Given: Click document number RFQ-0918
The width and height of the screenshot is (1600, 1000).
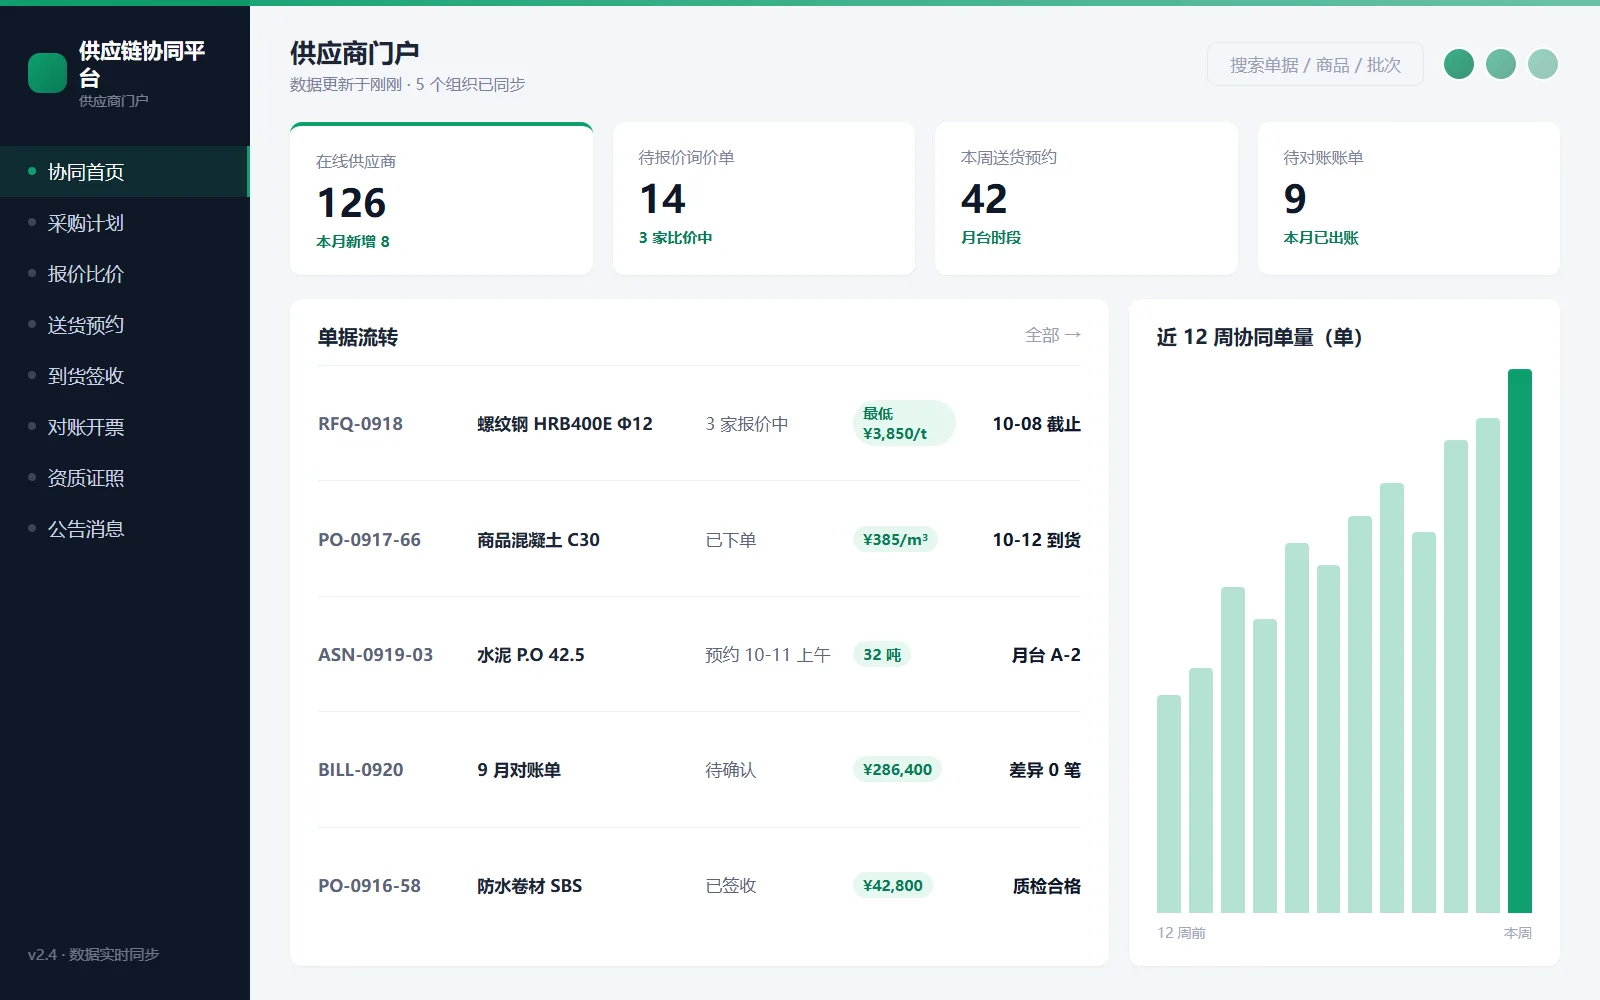Looking at the screenshot, I should tap(360, 424).
